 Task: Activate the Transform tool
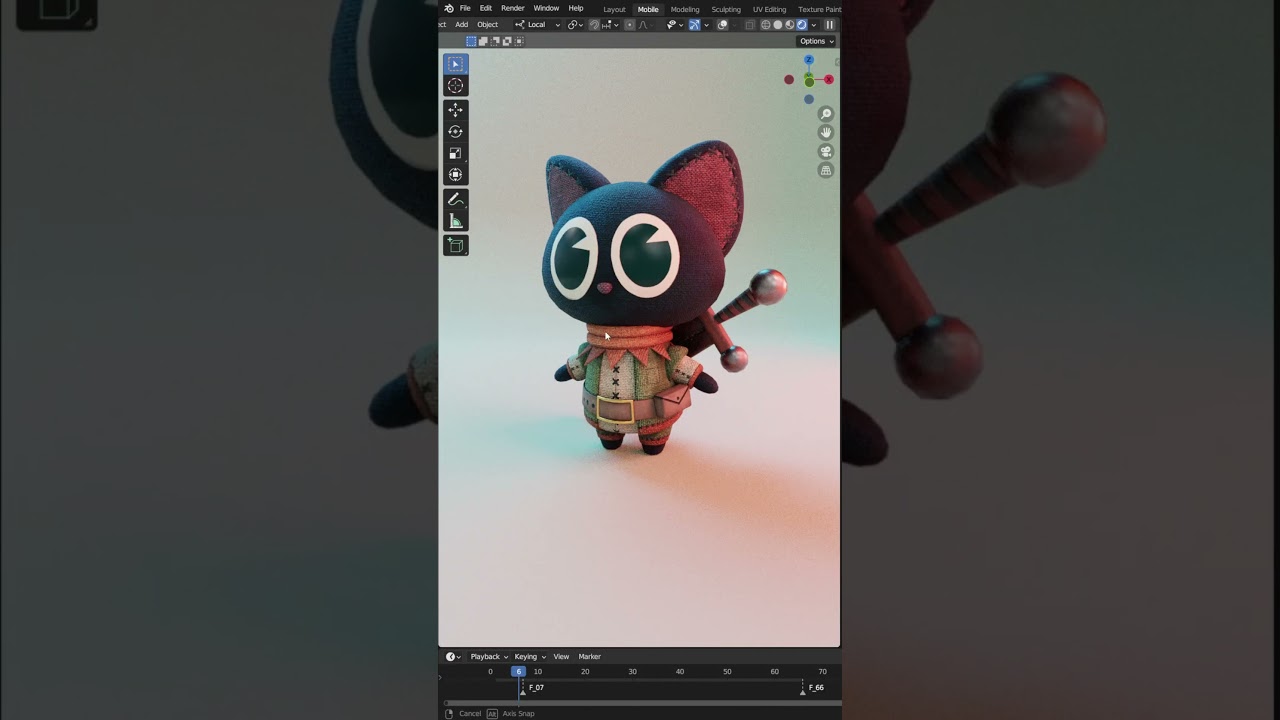tap(455, 175)
